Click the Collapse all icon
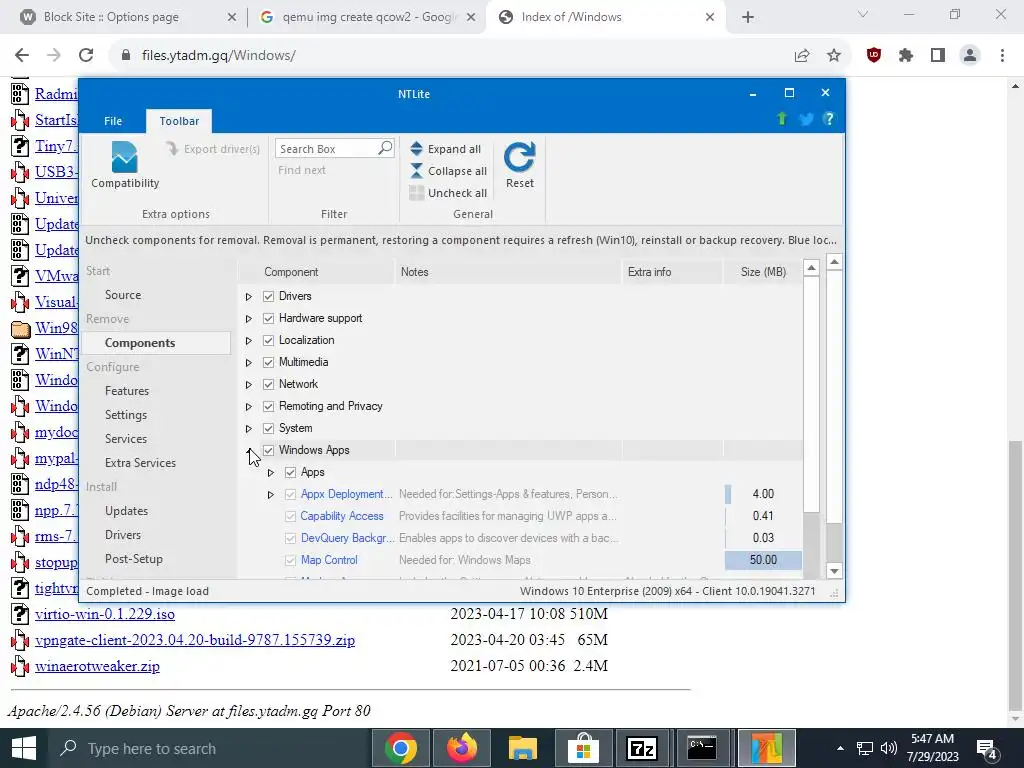Screen dimensions: 1024x768 tap(417, 171)
